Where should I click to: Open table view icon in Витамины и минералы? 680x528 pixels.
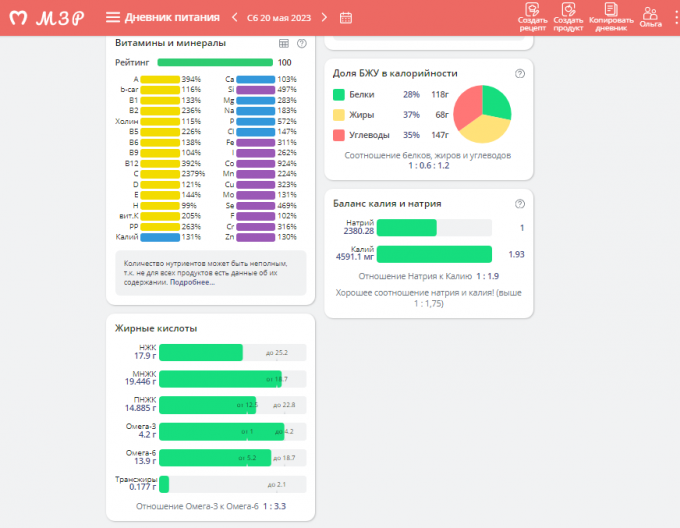pos(284,44)
